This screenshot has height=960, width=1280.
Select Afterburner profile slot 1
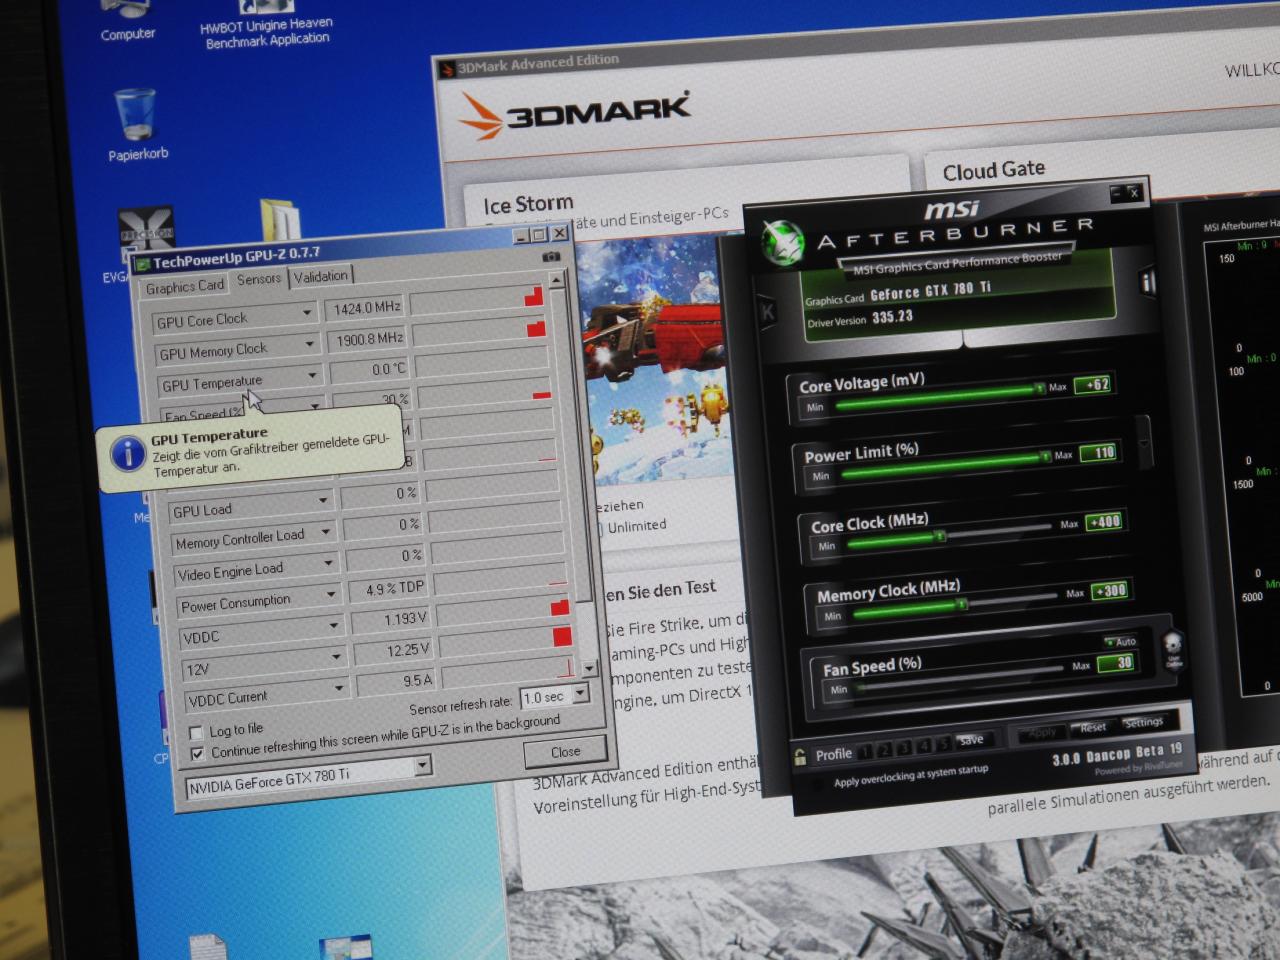pyautogui.click(x=867, y=751)
